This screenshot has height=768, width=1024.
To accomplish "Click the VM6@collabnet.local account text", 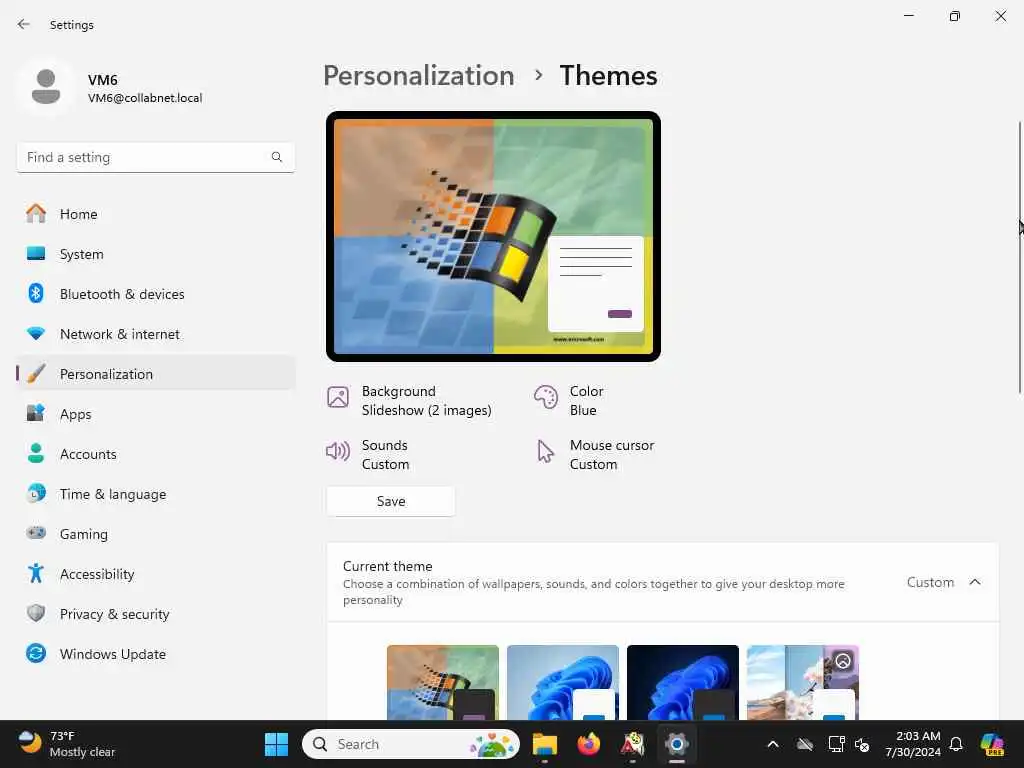I will tap(145, 98).
